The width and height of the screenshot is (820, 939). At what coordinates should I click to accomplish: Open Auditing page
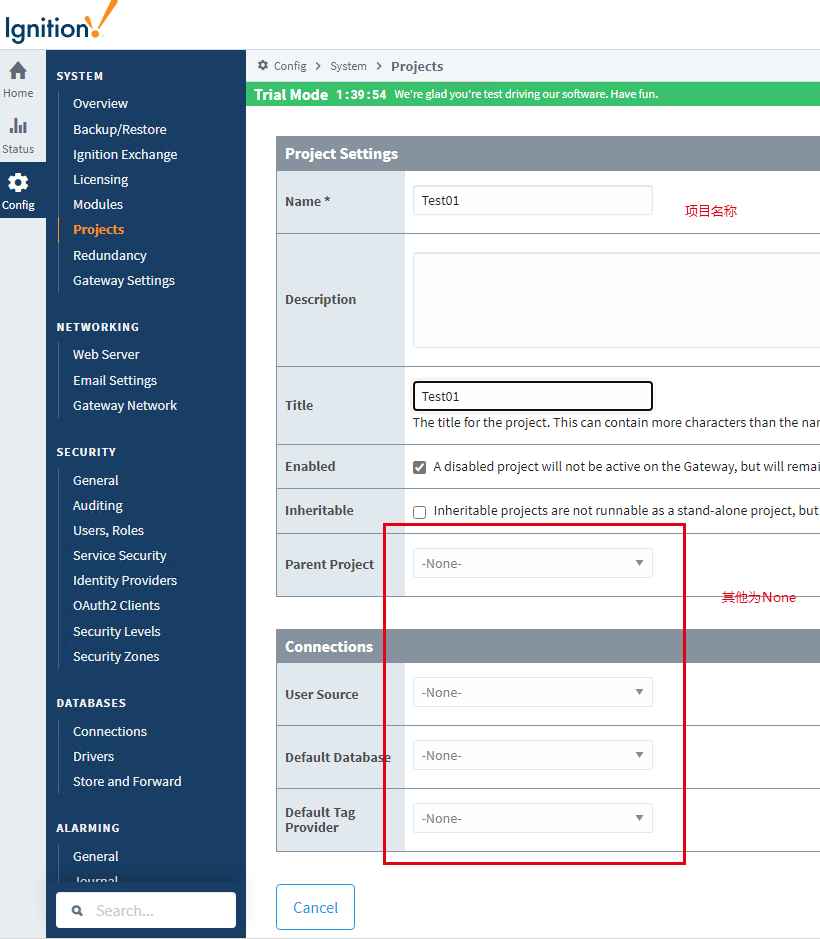point(98,505)
